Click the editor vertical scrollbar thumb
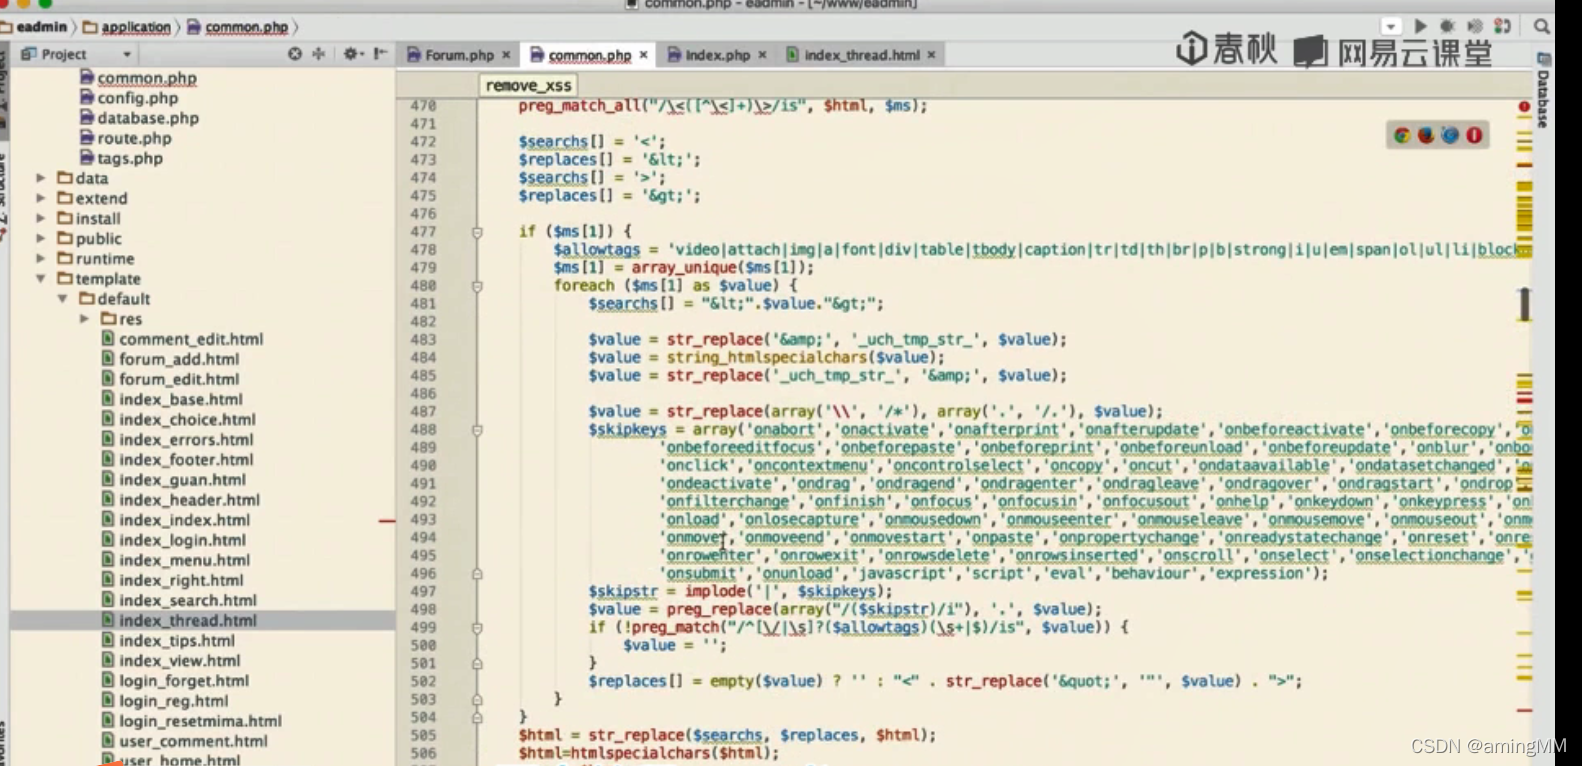Screen dimensions: 1582x766 click(1524, 304)
